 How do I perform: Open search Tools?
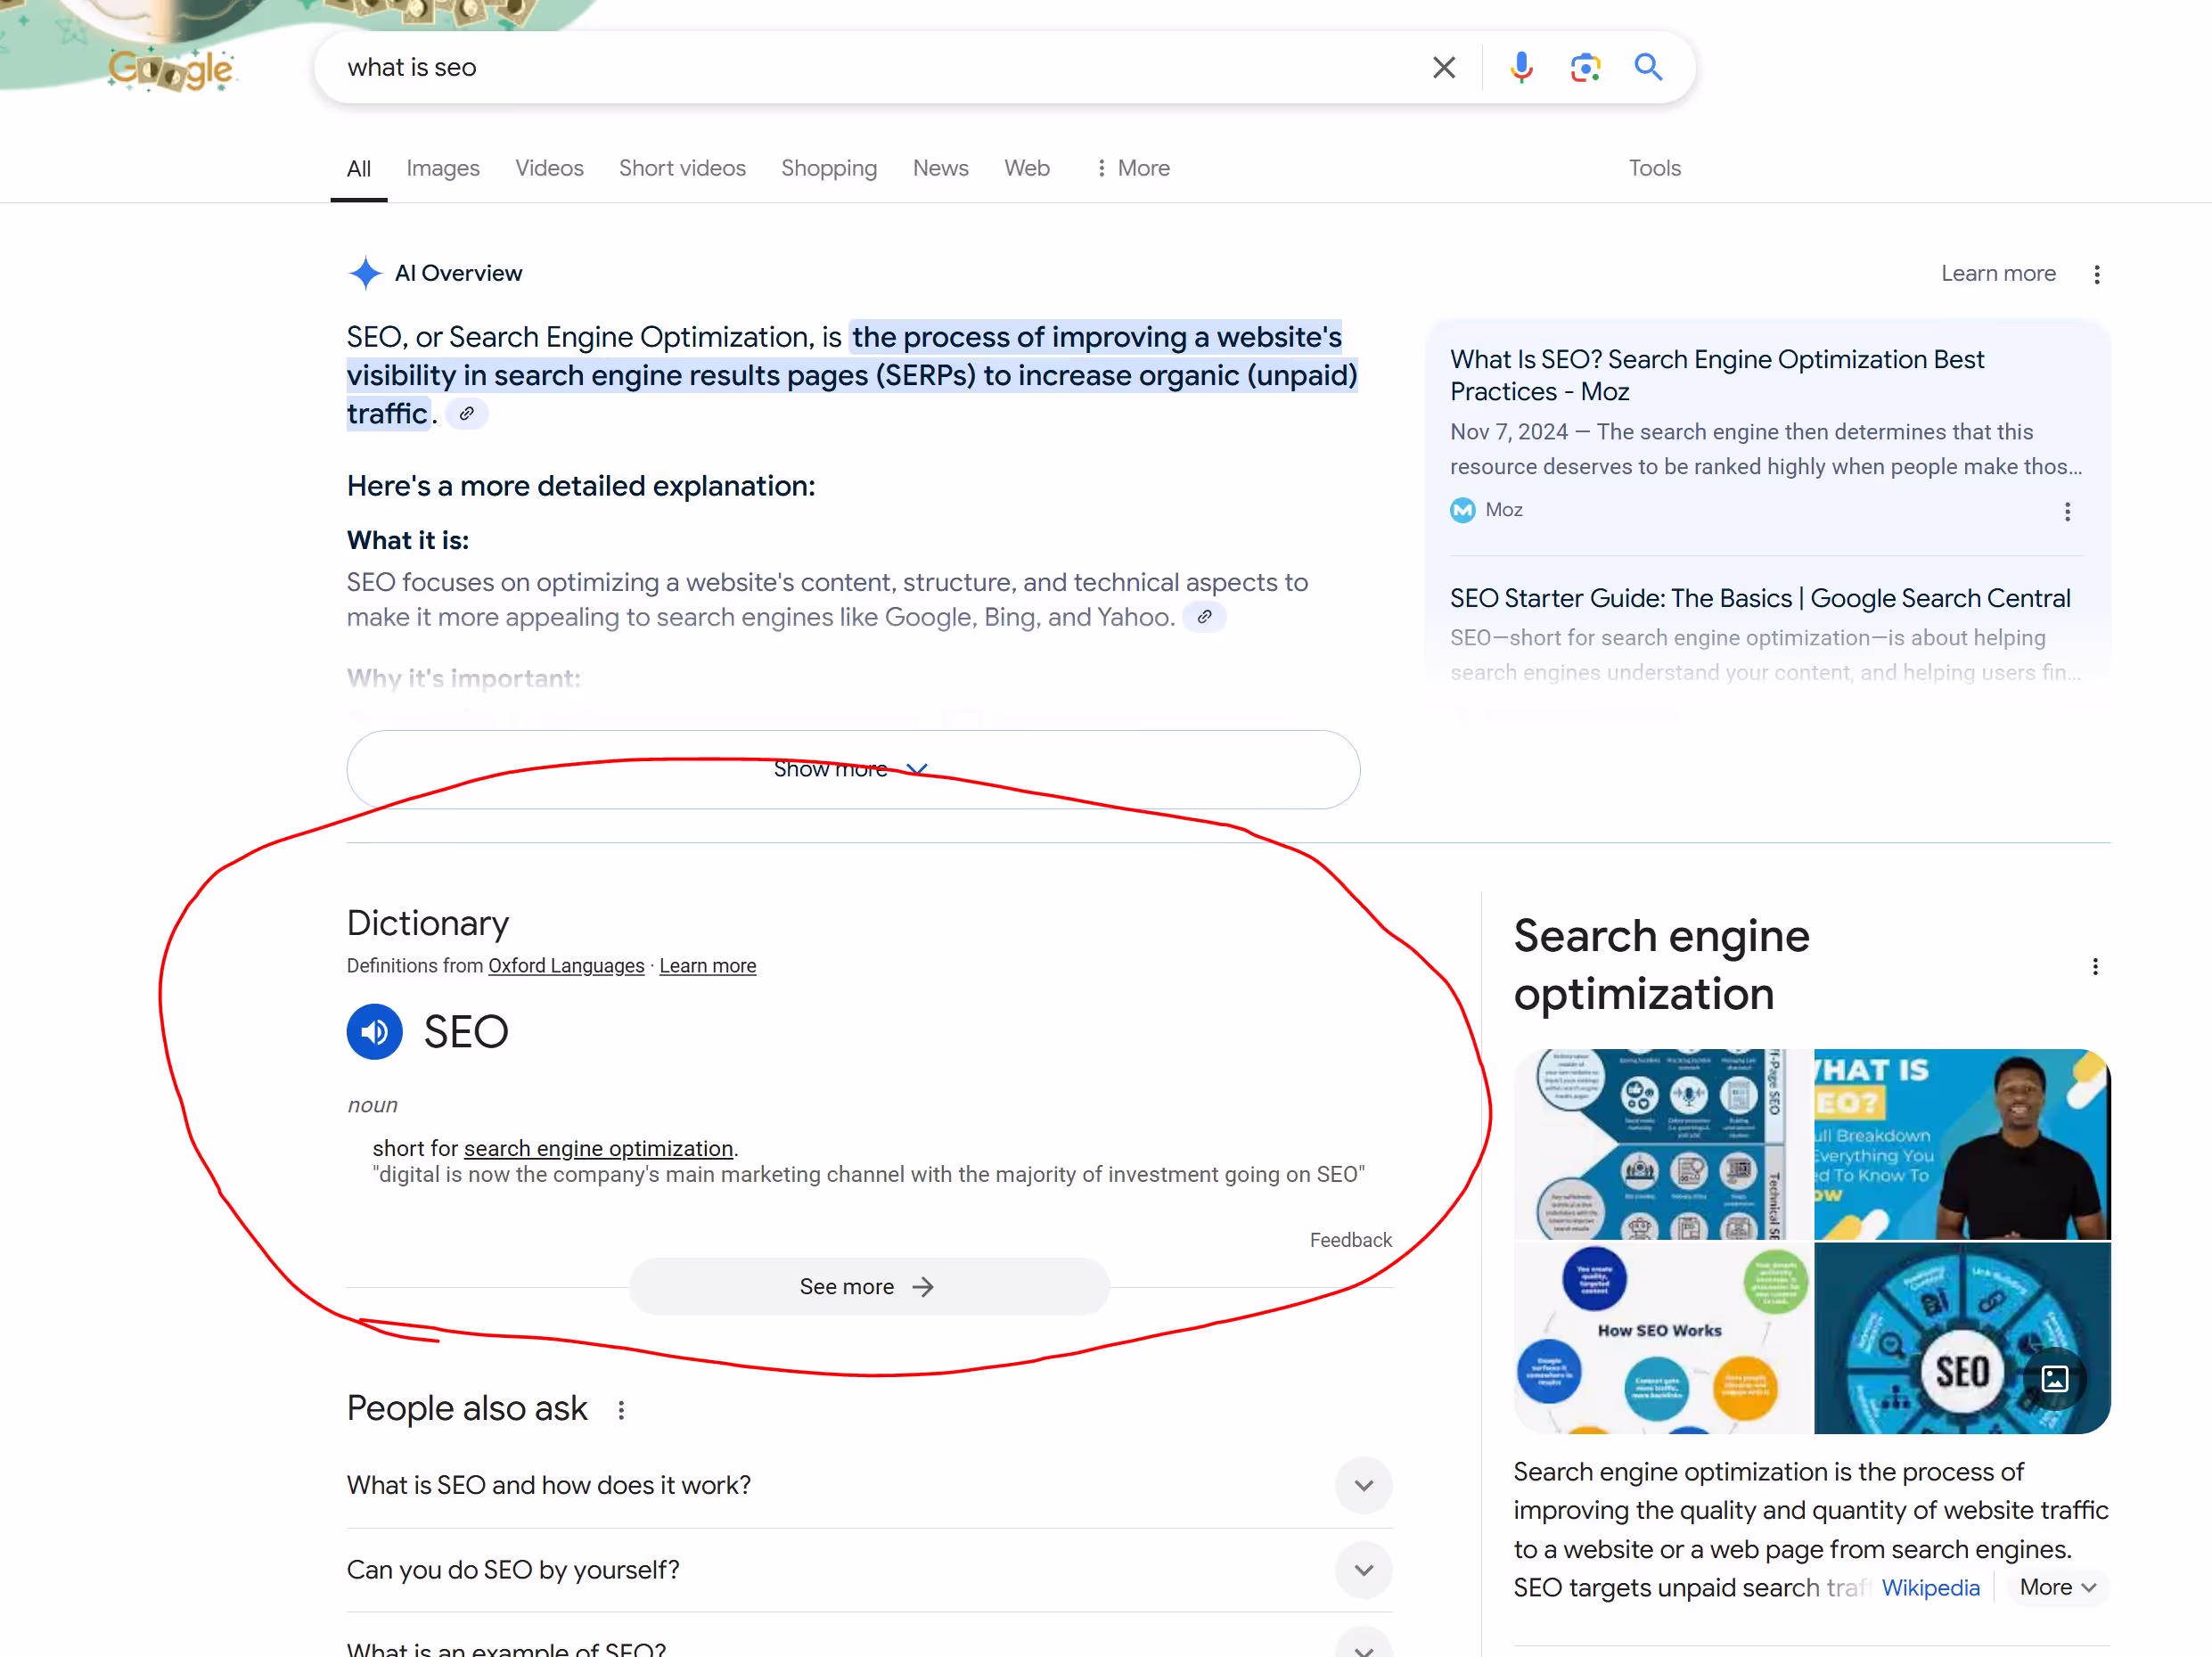click(1654, 168)
